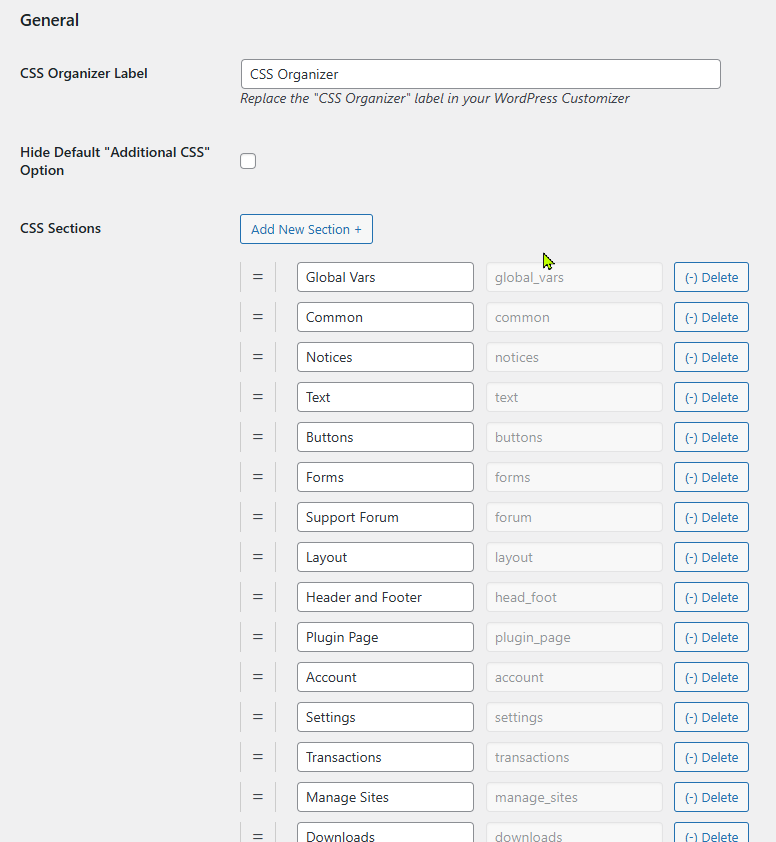
Task: Delete the Transactions section
Action: [711, 757]
